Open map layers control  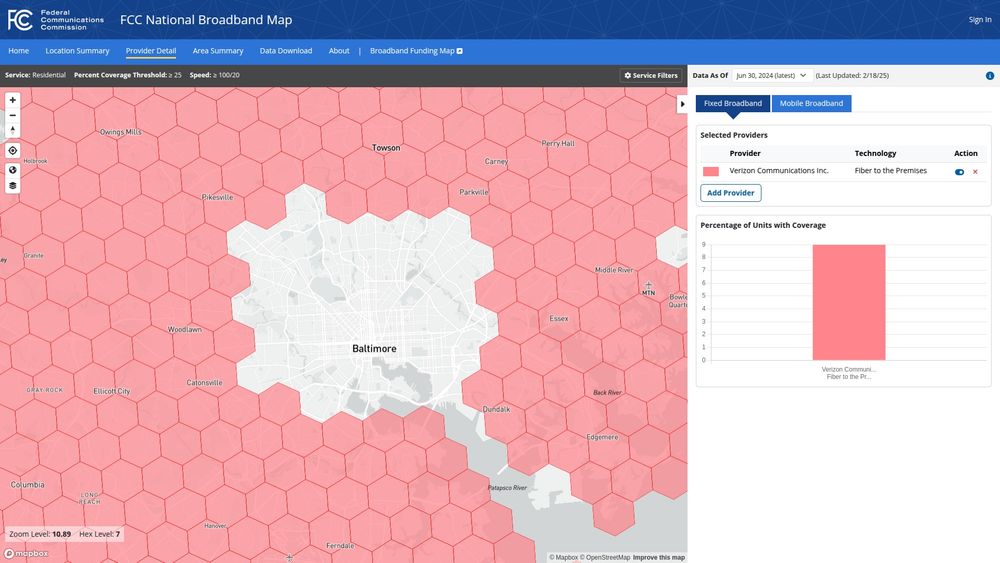click(12, 186)
